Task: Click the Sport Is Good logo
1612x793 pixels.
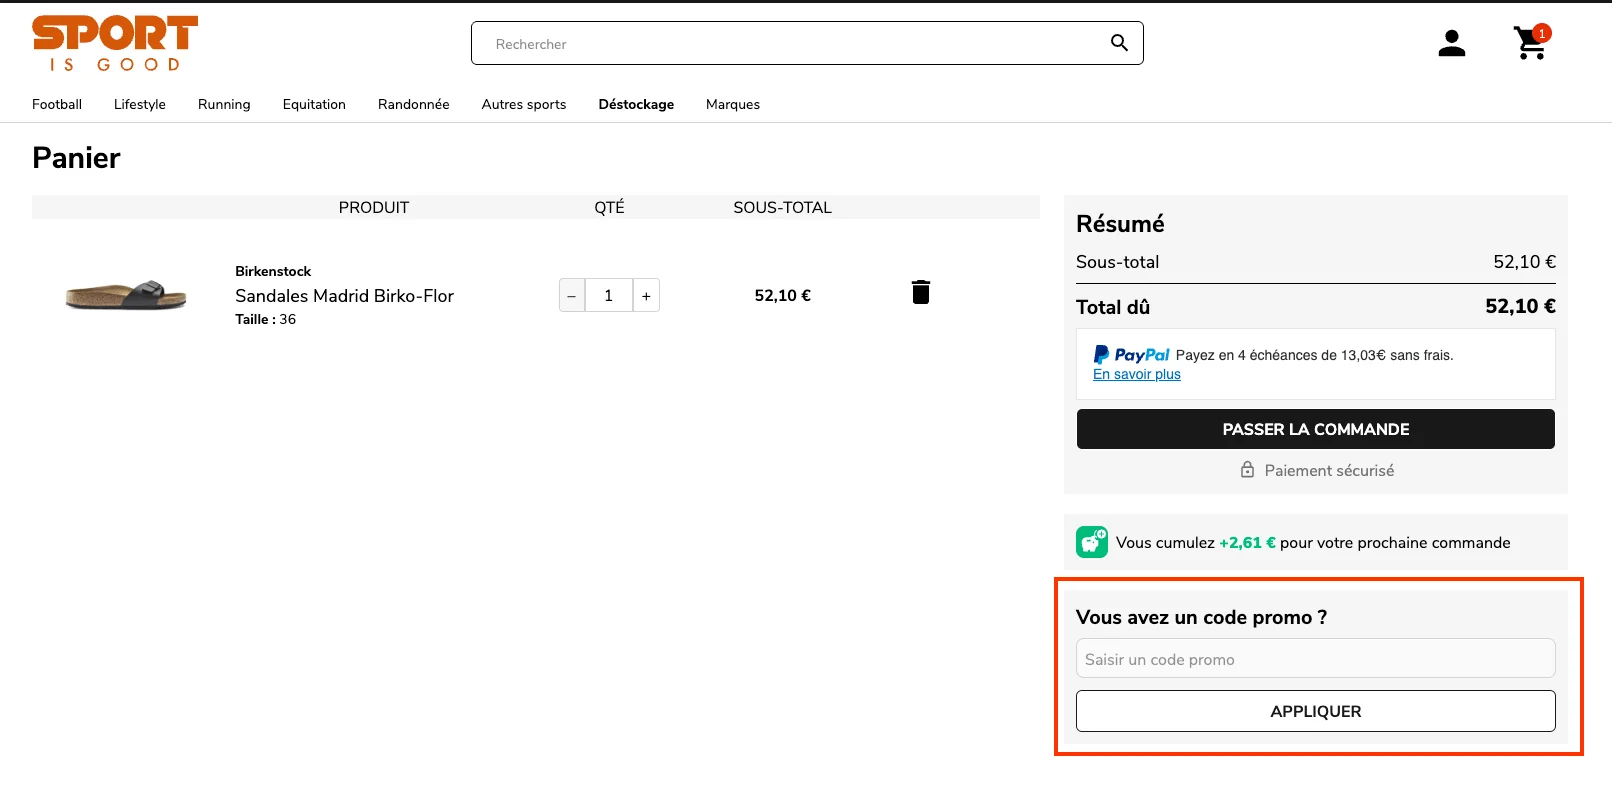Action: click(115, 44)
